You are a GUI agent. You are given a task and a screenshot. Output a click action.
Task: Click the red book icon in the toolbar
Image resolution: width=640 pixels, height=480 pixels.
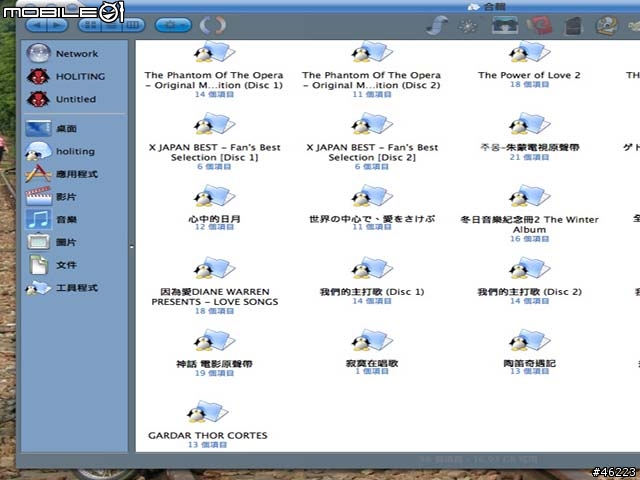coord(540,25)
